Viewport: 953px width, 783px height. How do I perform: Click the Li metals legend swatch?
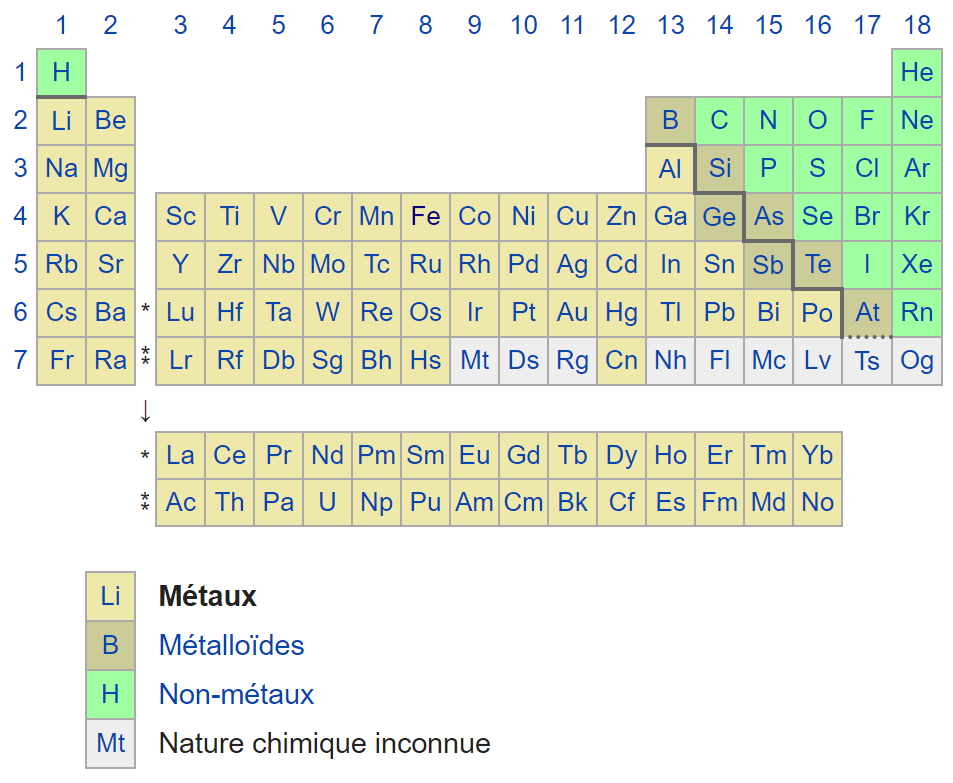pyautogui.click(x=110, y=597)
